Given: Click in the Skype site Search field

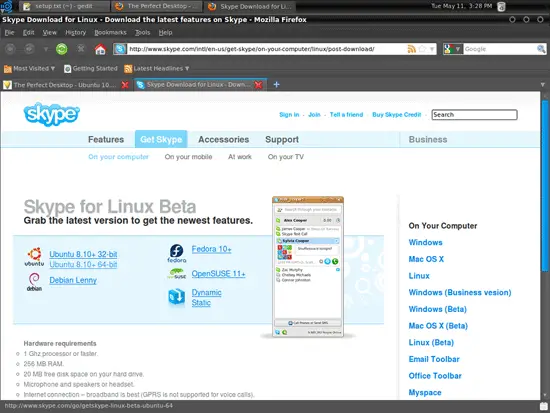Looking at the screenshot, I should click(474, 115).
